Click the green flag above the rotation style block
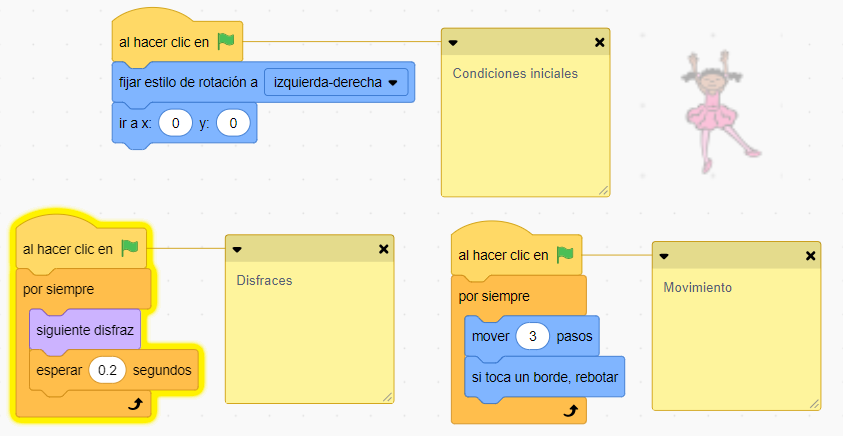Screen dimensions: 843x436 pos(226,41)
